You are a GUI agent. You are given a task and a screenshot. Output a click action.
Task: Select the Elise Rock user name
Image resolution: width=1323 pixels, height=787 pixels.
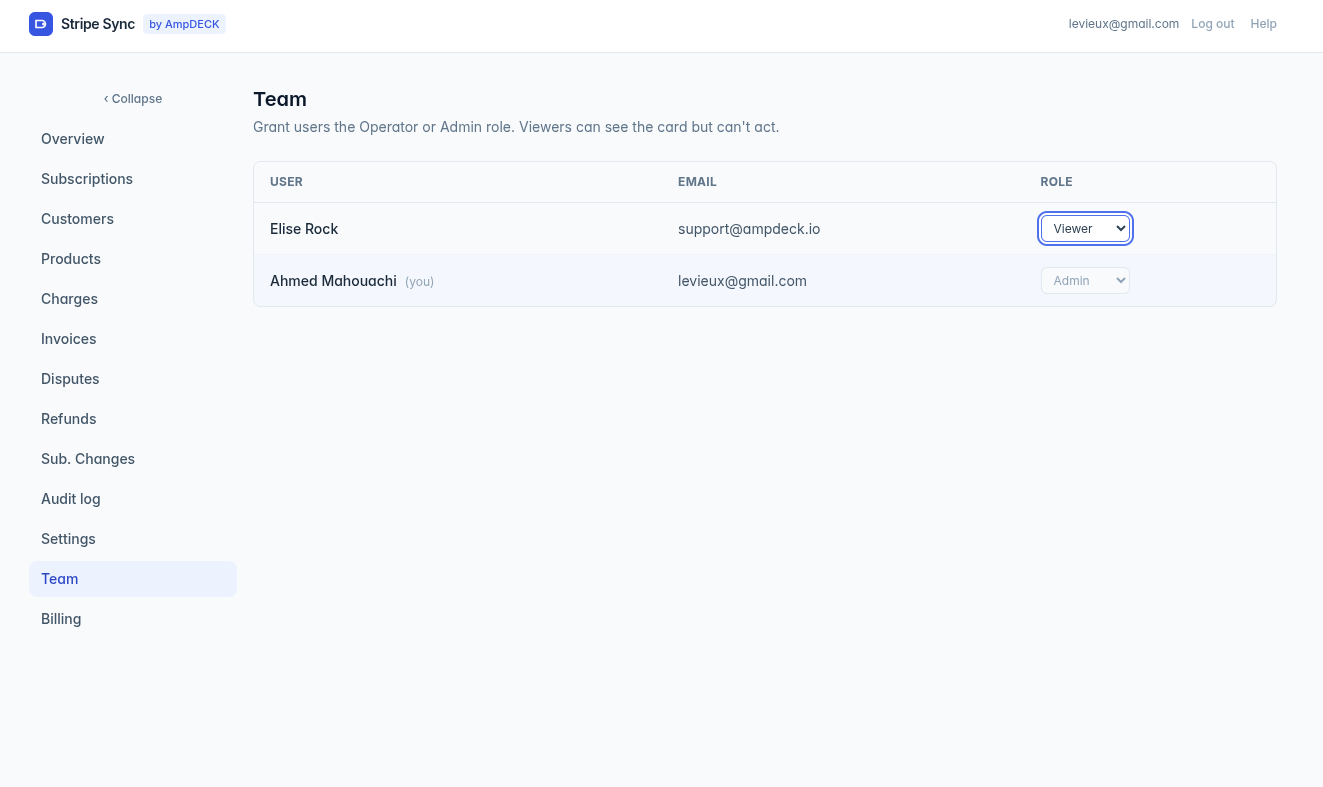coord(304,229)
